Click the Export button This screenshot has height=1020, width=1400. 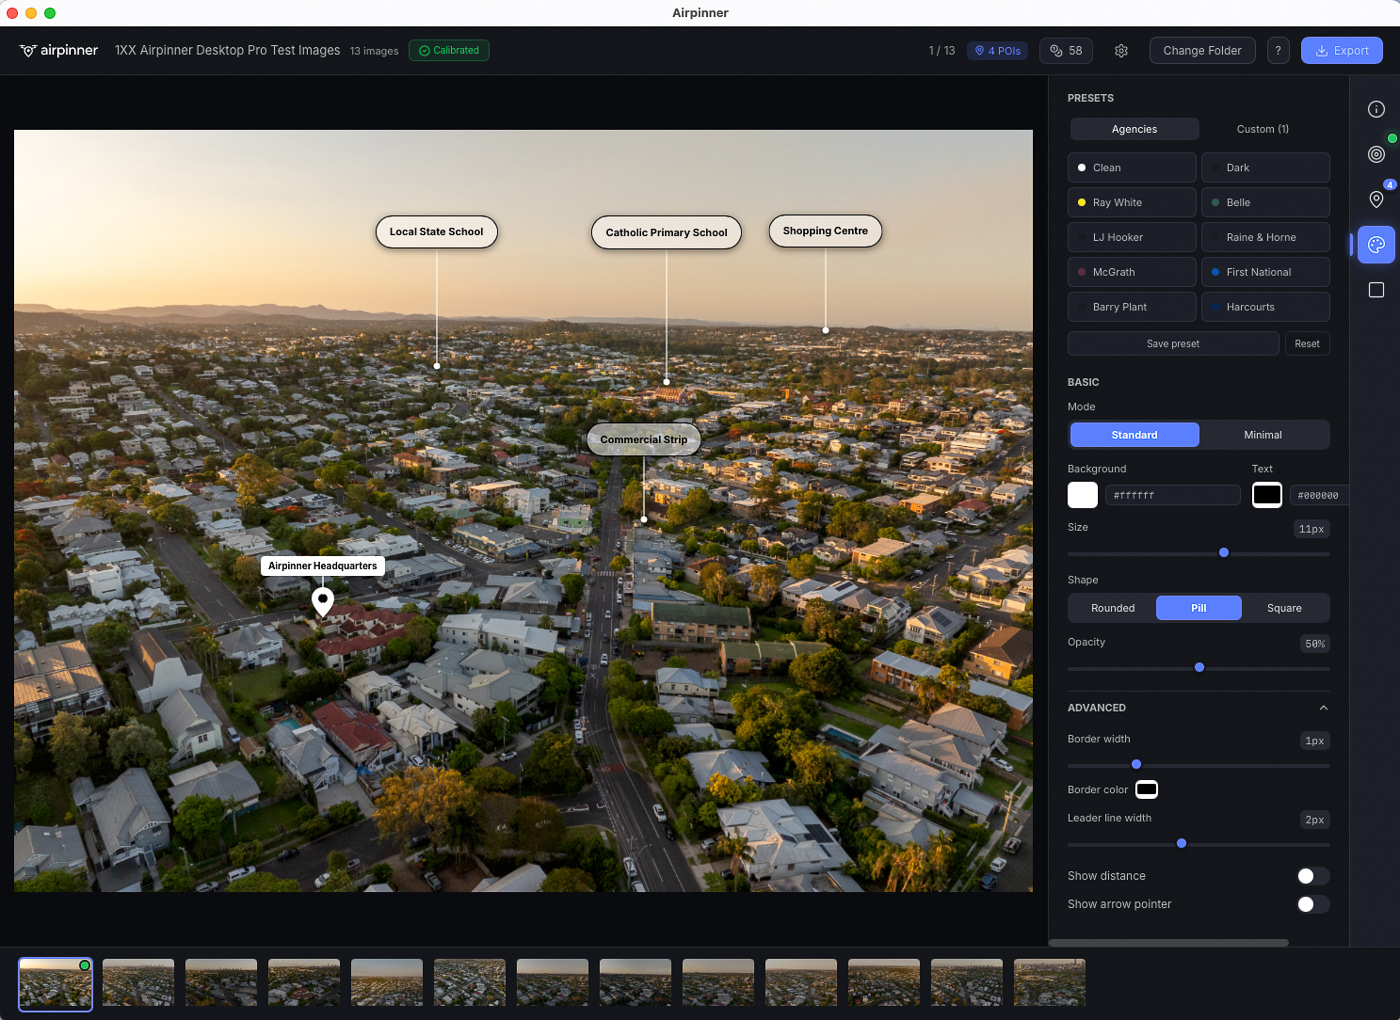[1341, 50]
